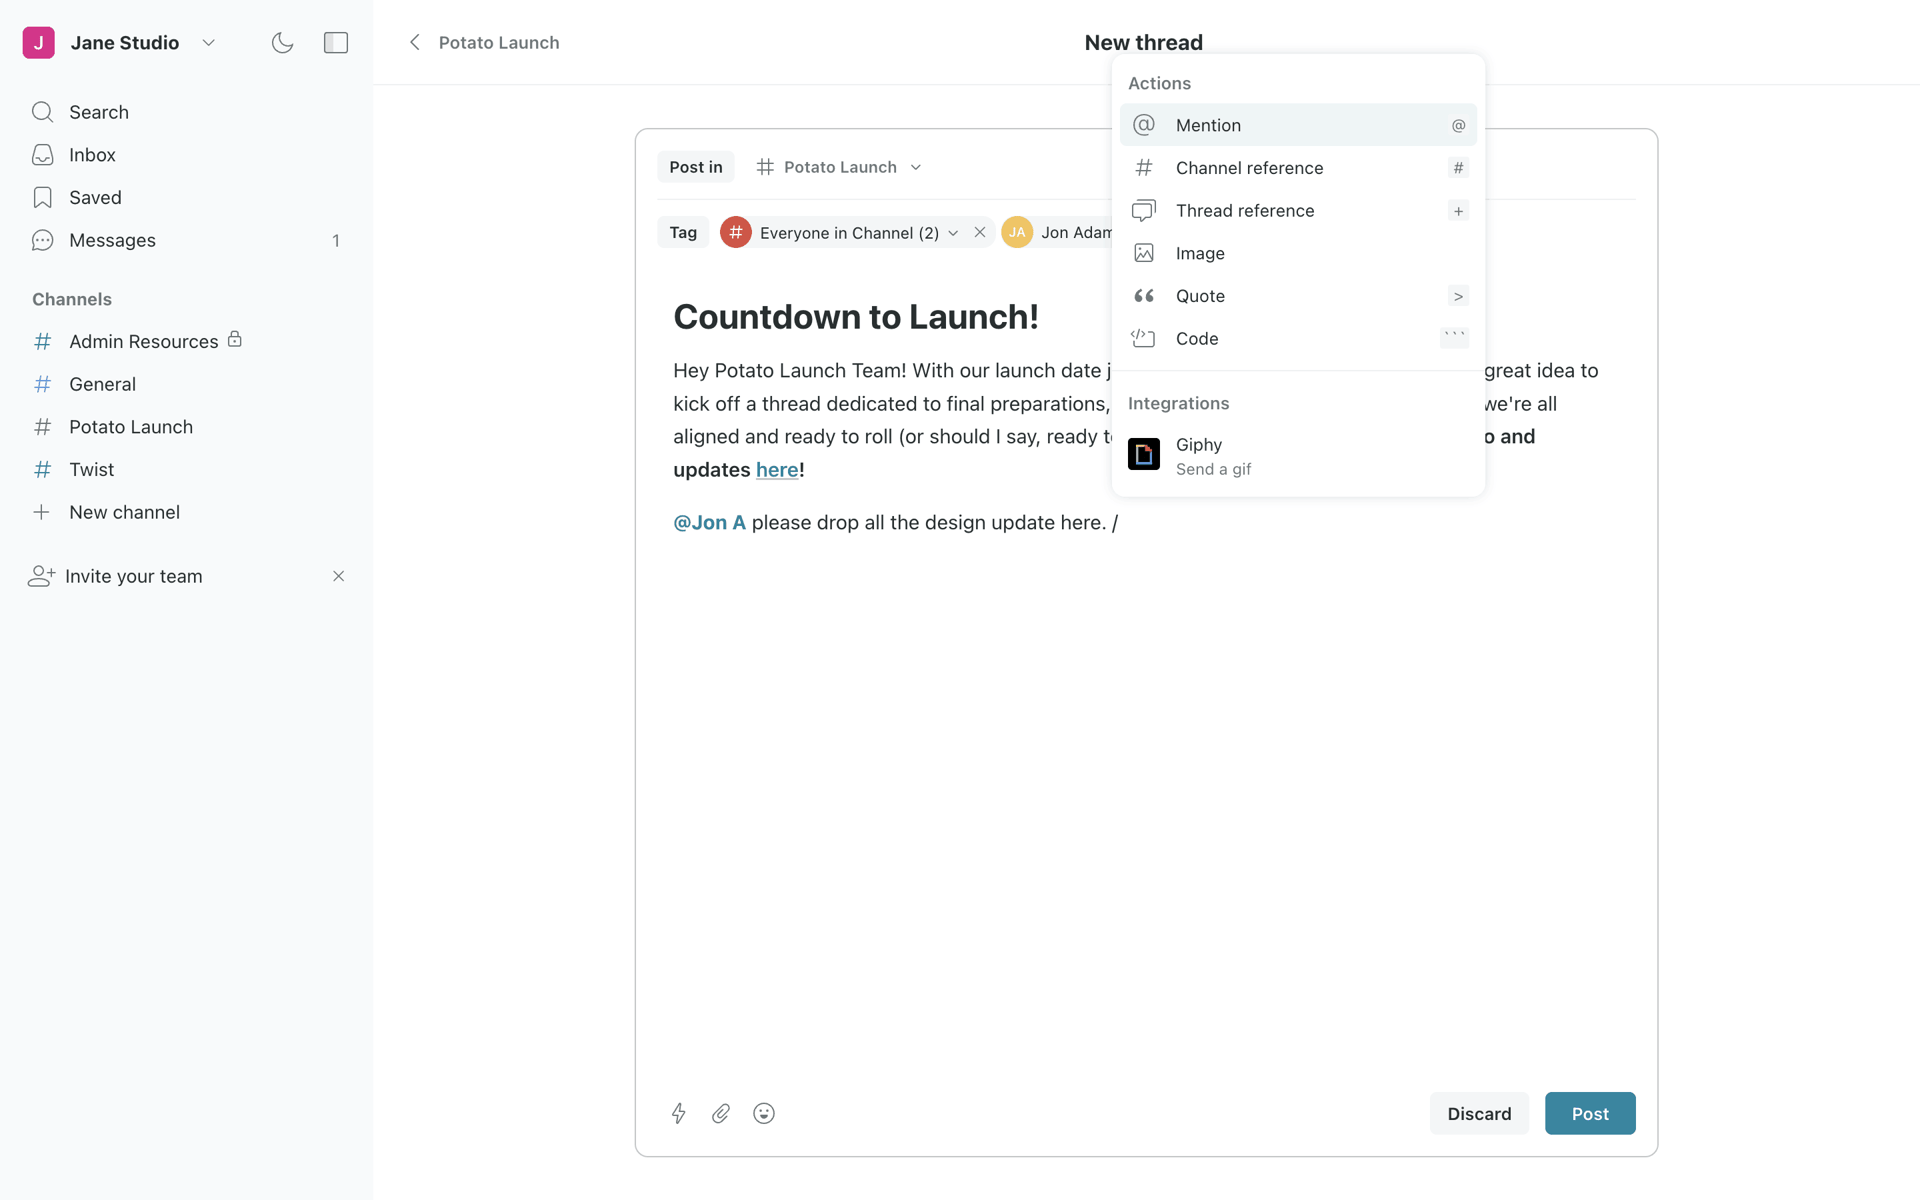Click the Code brackets icon
Image resolution: width=1920 pixels, height=1200 pixels.
coord(1144,338)
